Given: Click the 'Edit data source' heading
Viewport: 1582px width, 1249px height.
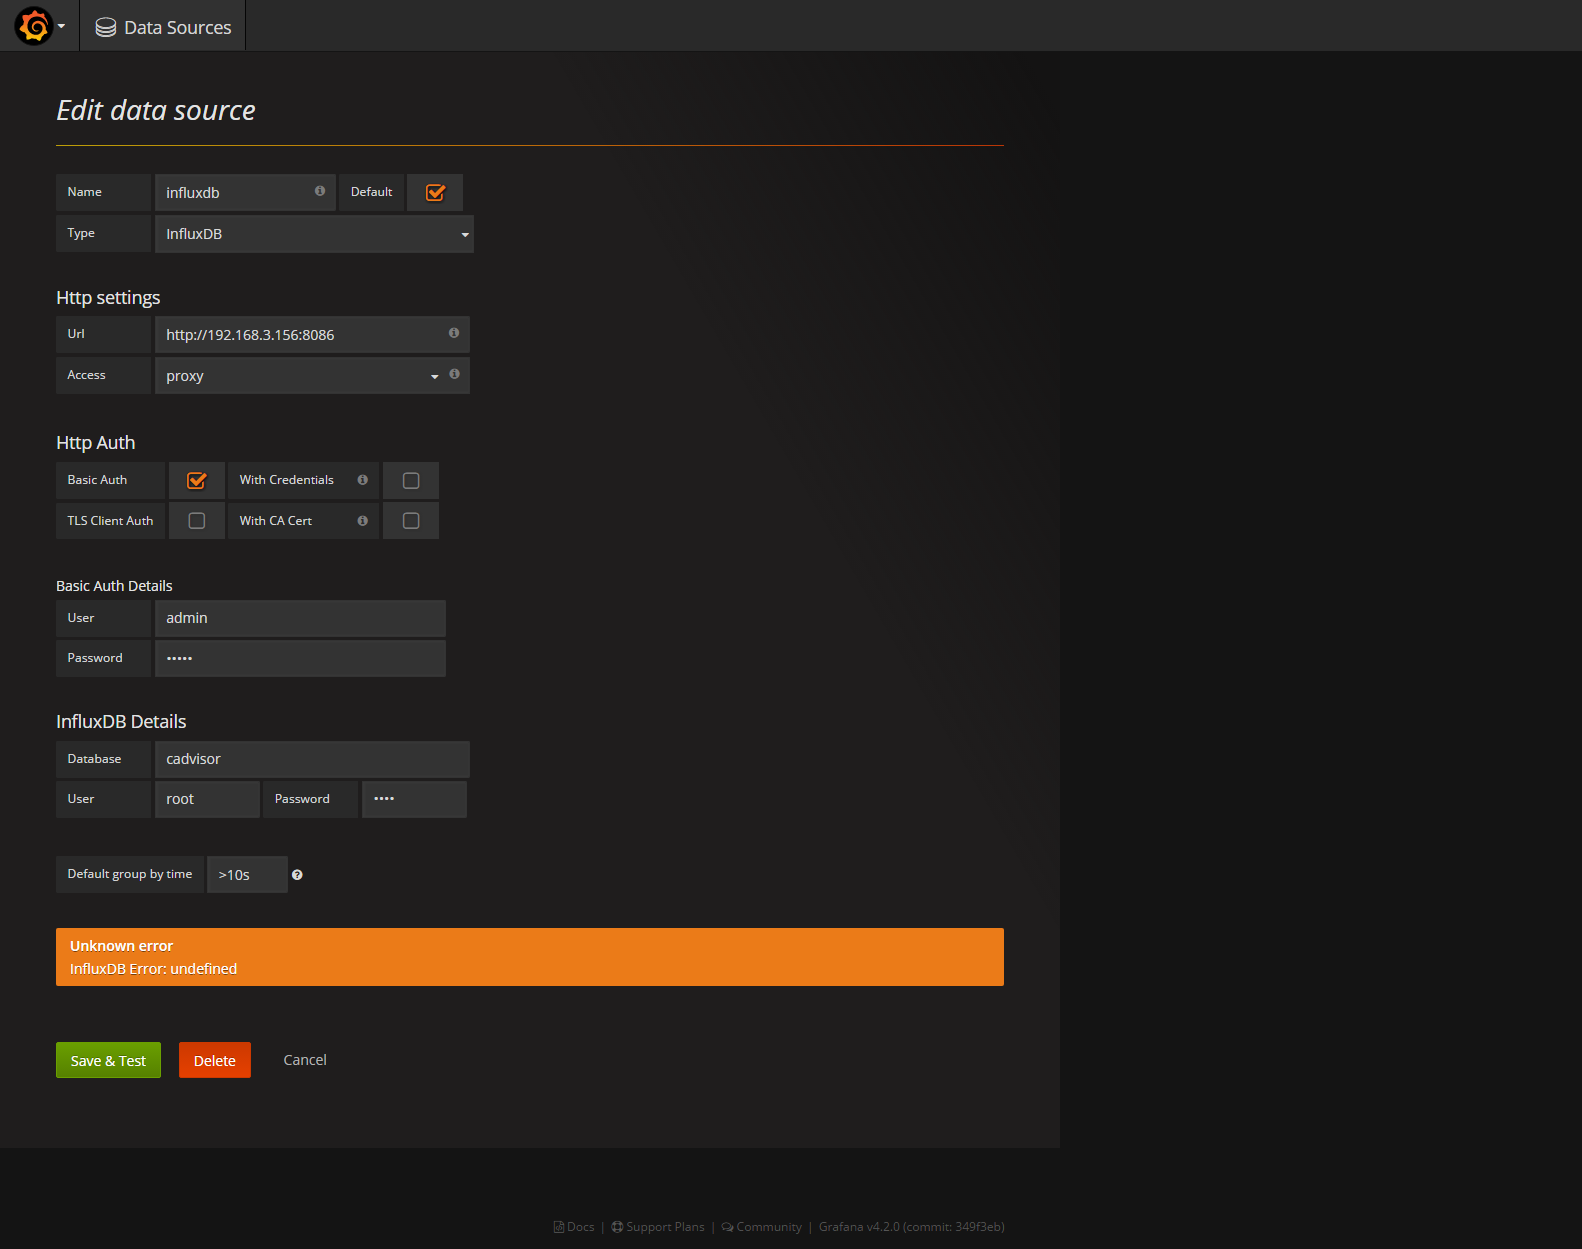Looking at the screenshot, I should point(156,110).
